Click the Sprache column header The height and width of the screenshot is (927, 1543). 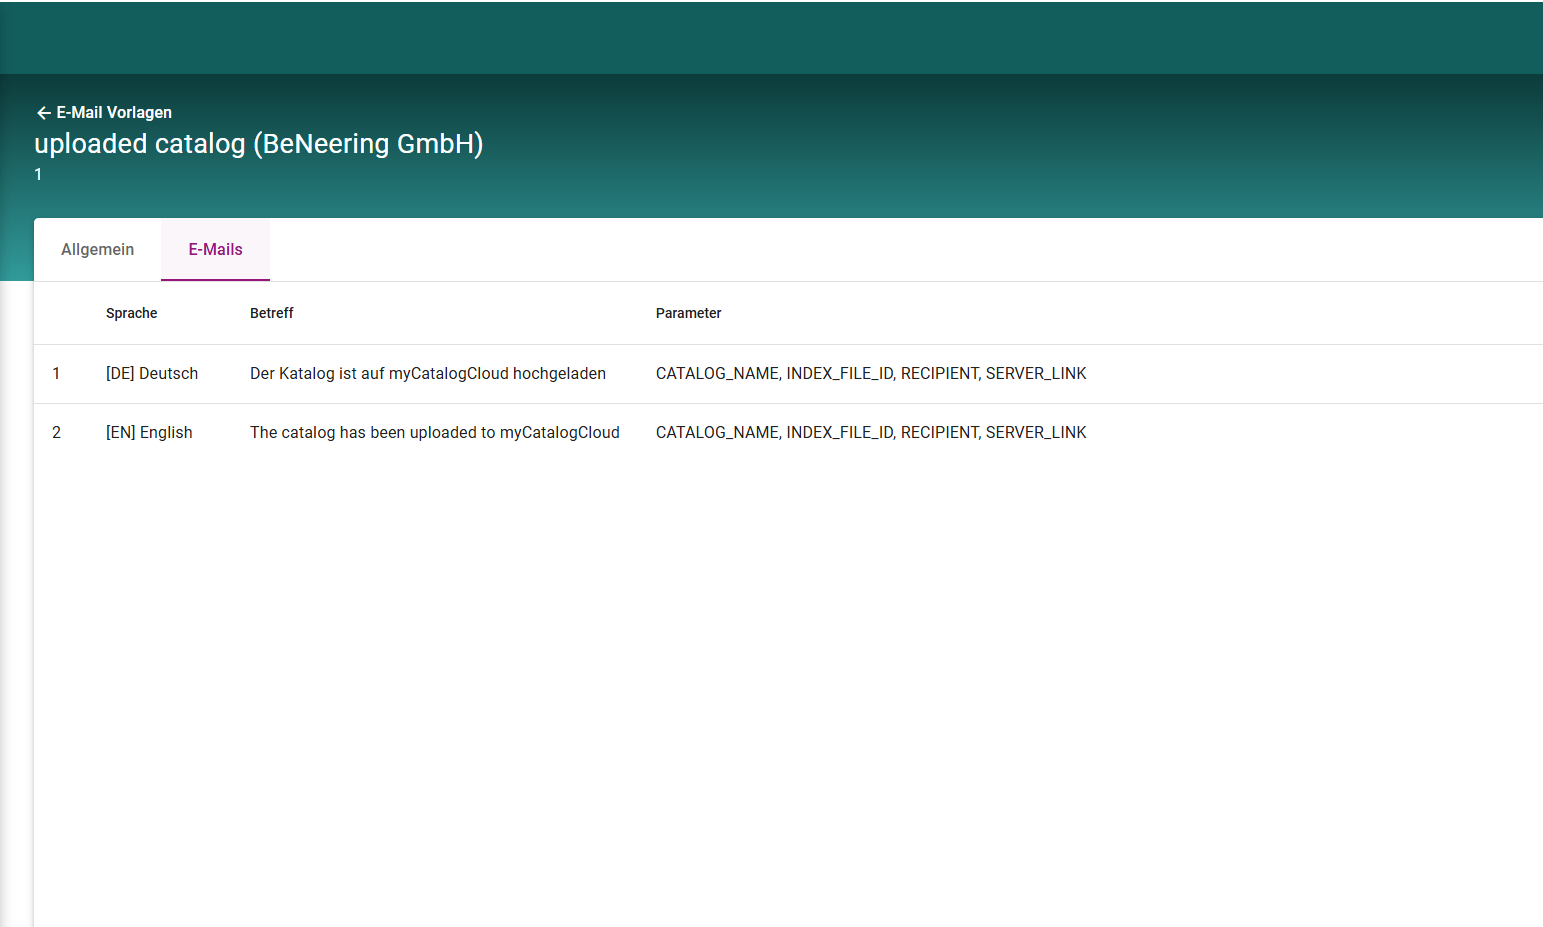tap(132, 313)
